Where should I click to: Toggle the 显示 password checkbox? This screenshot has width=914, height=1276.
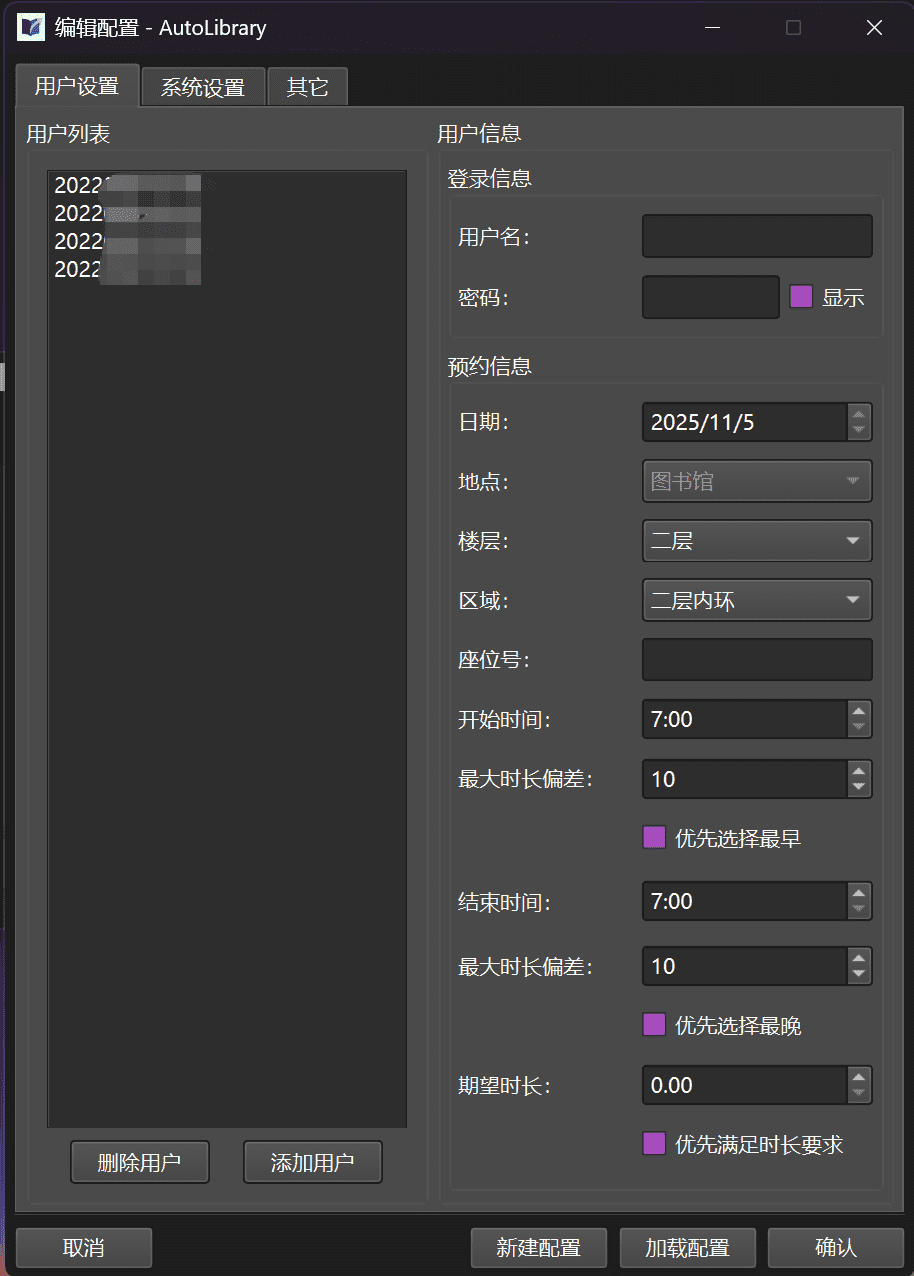click(801, 297)
